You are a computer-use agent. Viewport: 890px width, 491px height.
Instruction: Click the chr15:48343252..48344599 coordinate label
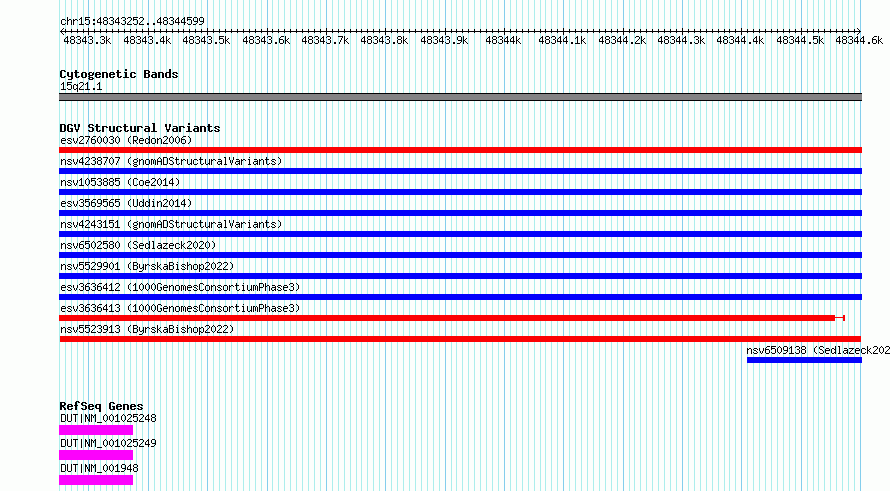coord(132,21)
